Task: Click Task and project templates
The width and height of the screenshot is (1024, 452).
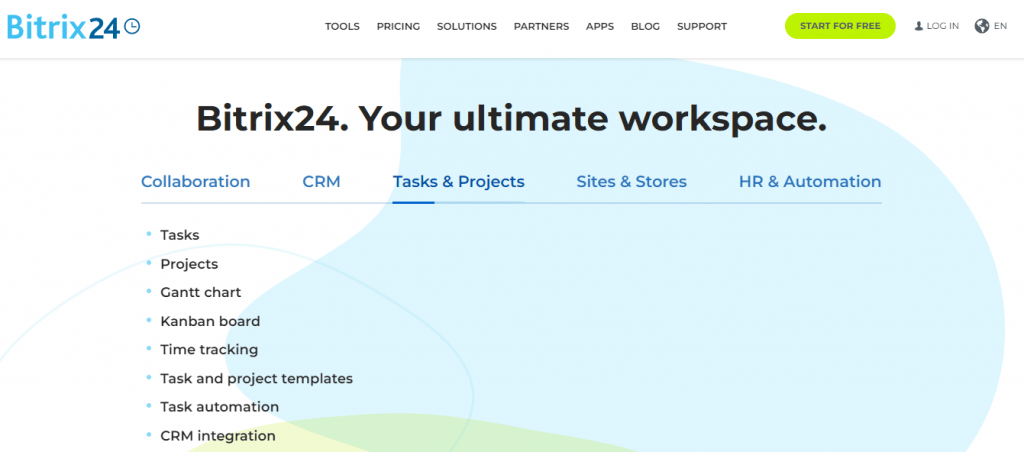Action: click(x=257, y=378)
